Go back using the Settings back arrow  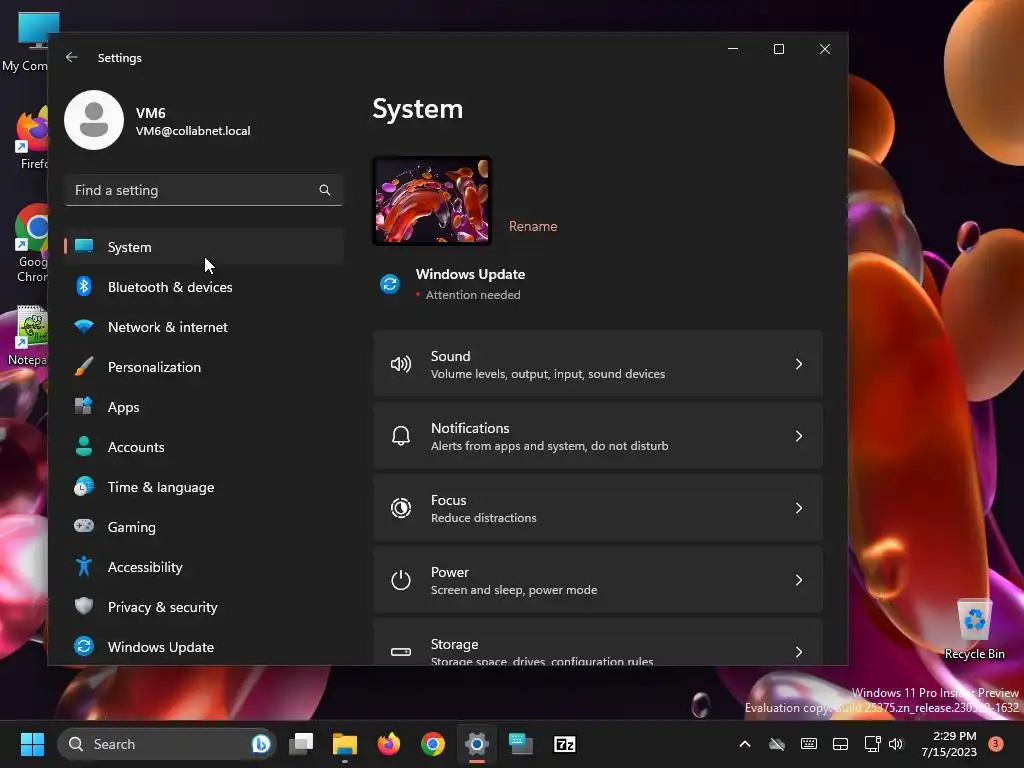click(x=72, y=57)
